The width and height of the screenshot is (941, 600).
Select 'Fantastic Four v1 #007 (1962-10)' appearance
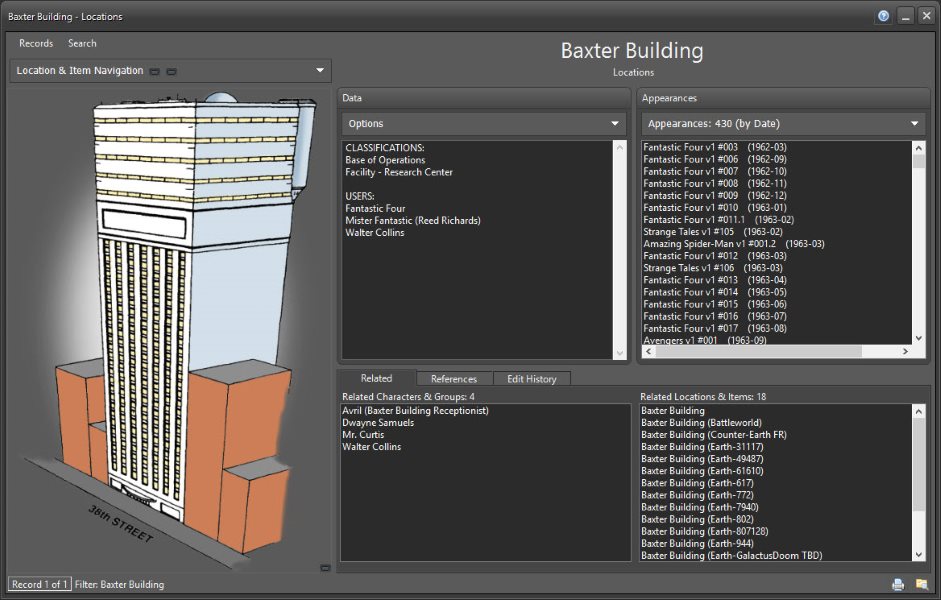(715, 171)
